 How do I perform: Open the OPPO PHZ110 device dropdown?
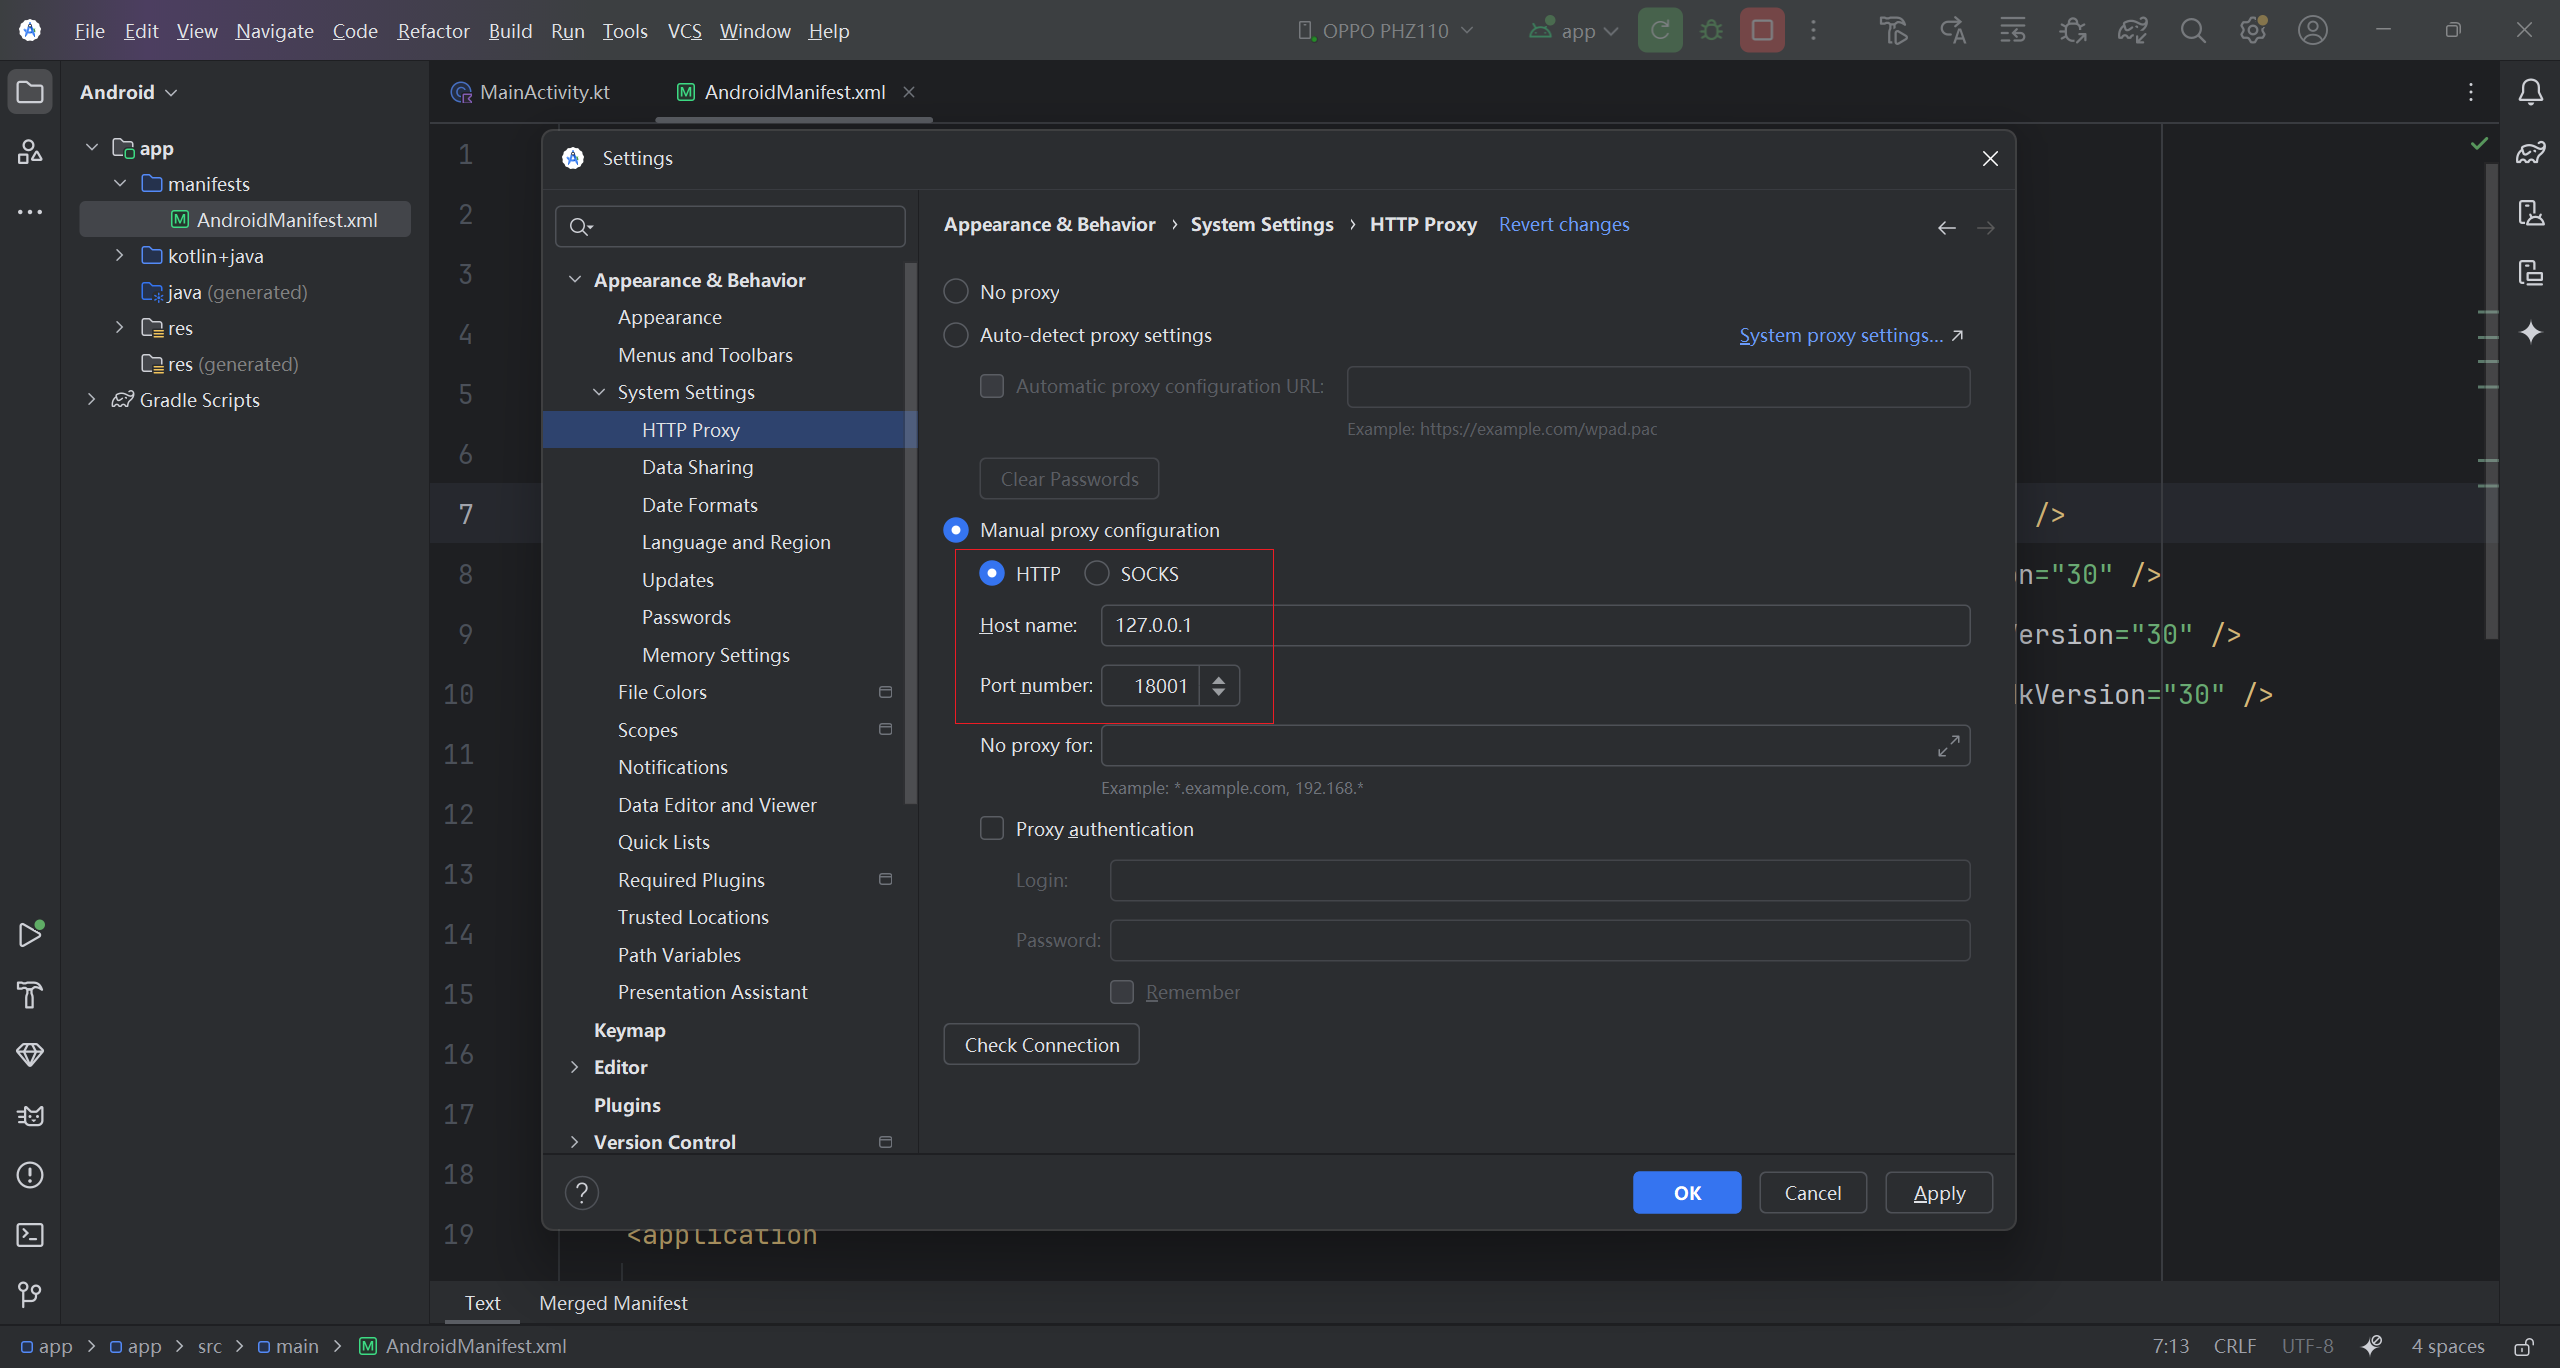click(x=1385, y=31)
